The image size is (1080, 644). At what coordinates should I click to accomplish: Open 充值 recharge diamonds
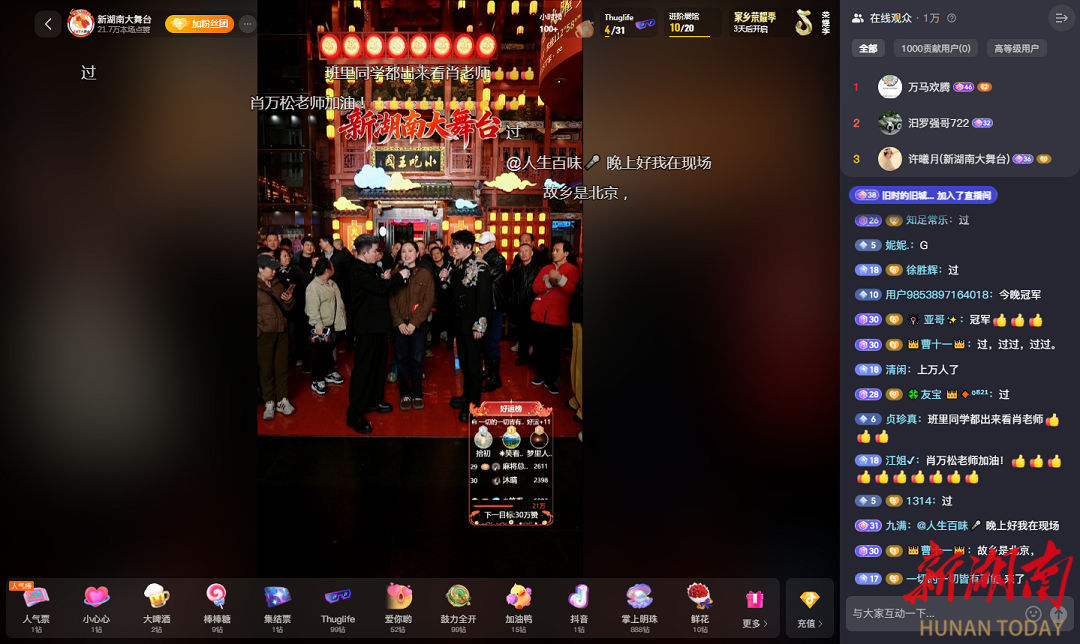tap(809, 607)
